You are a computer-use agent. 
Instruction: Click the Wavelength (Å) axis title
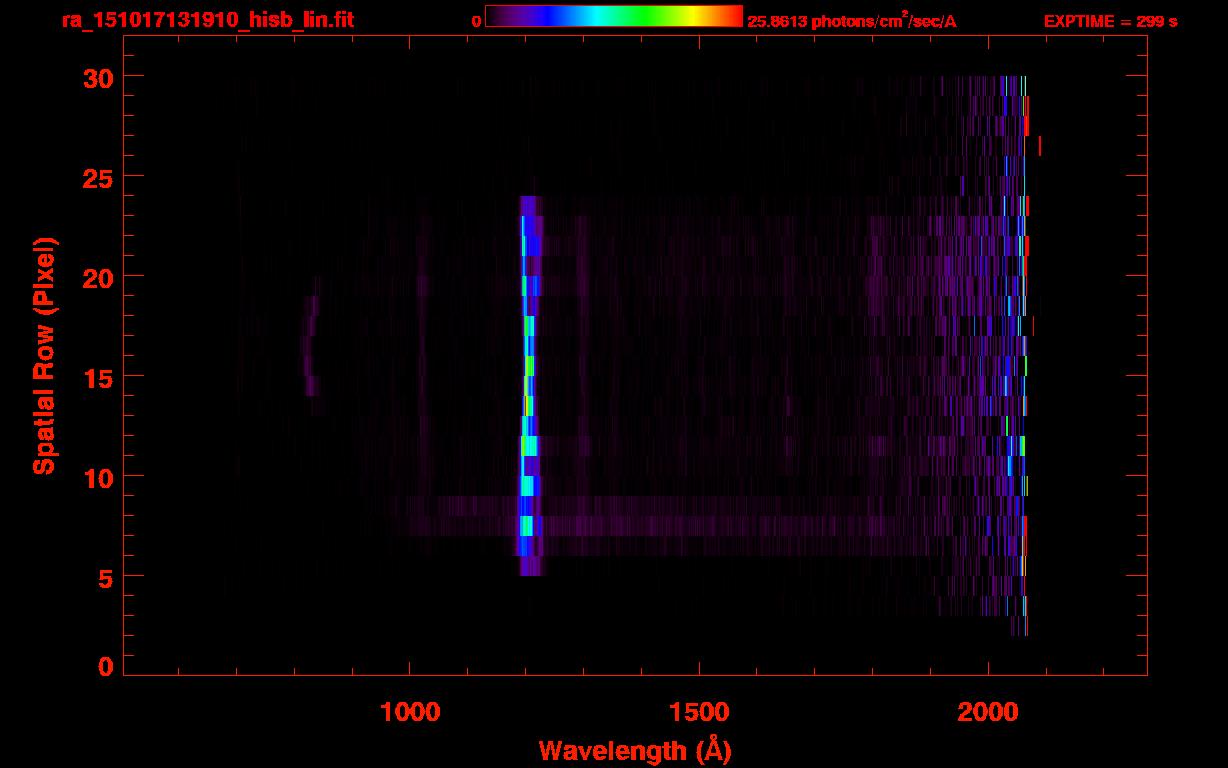[635, 750]
